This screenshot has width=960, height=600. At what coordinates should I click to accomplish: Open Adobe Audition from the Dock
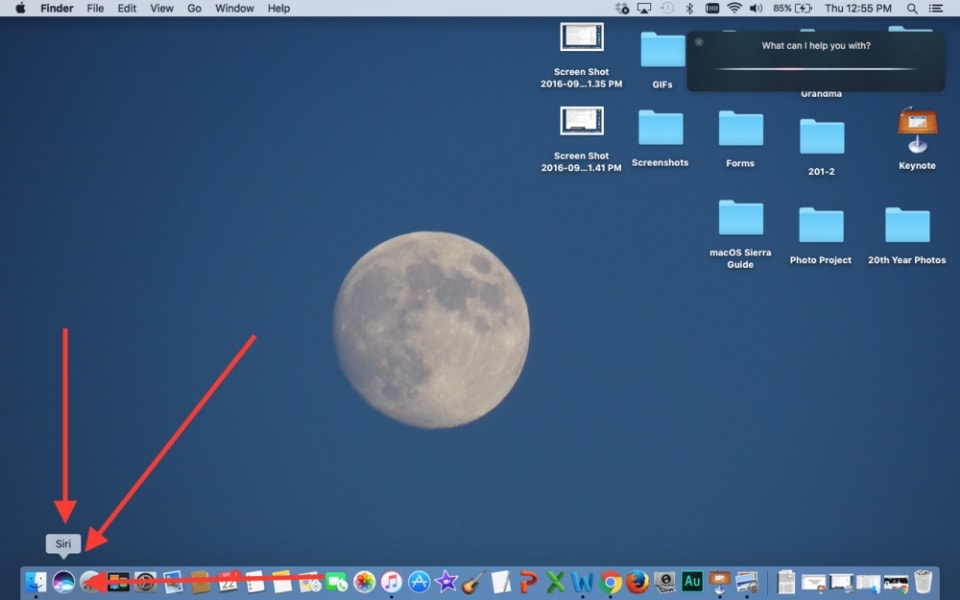[691, 582]
